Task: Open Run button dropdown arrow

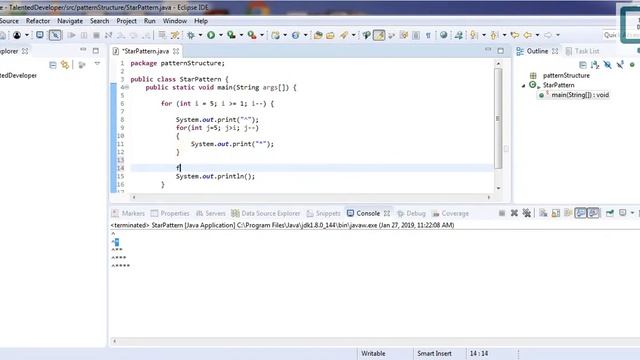Action: tap(221, 36)
